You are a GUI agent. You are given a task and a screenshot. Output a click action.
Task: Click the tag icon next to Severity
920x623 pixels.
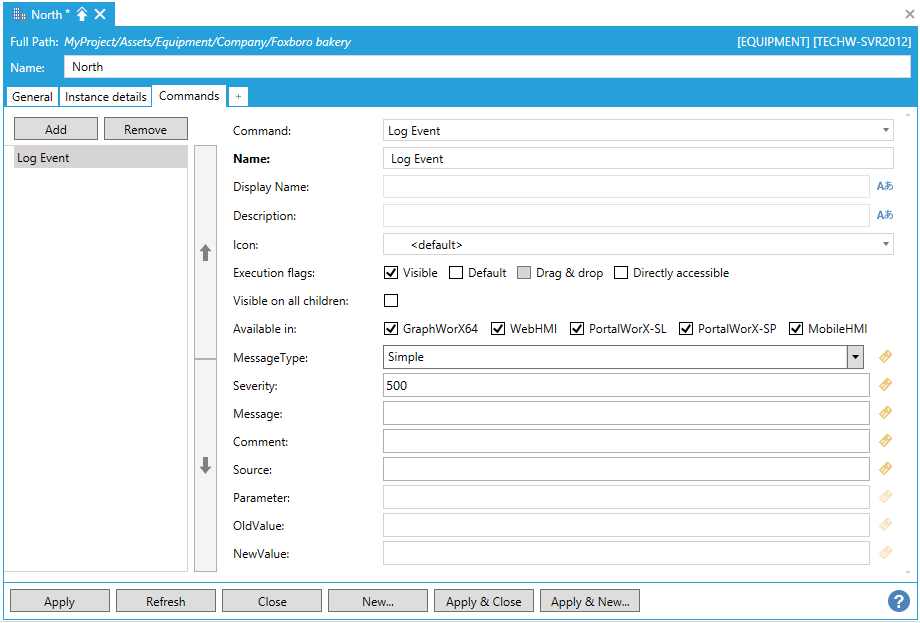point(884,385)
